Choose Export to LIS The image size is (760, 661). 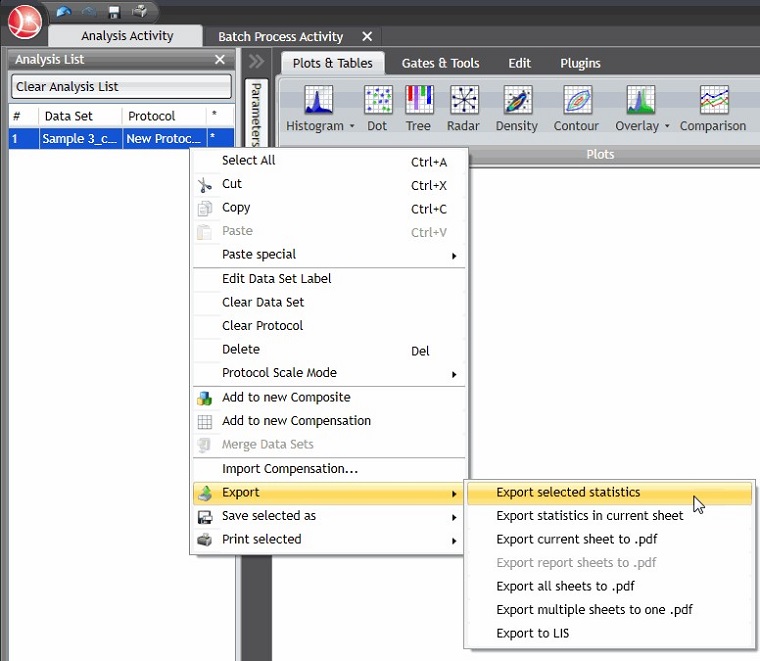point(609,633)
